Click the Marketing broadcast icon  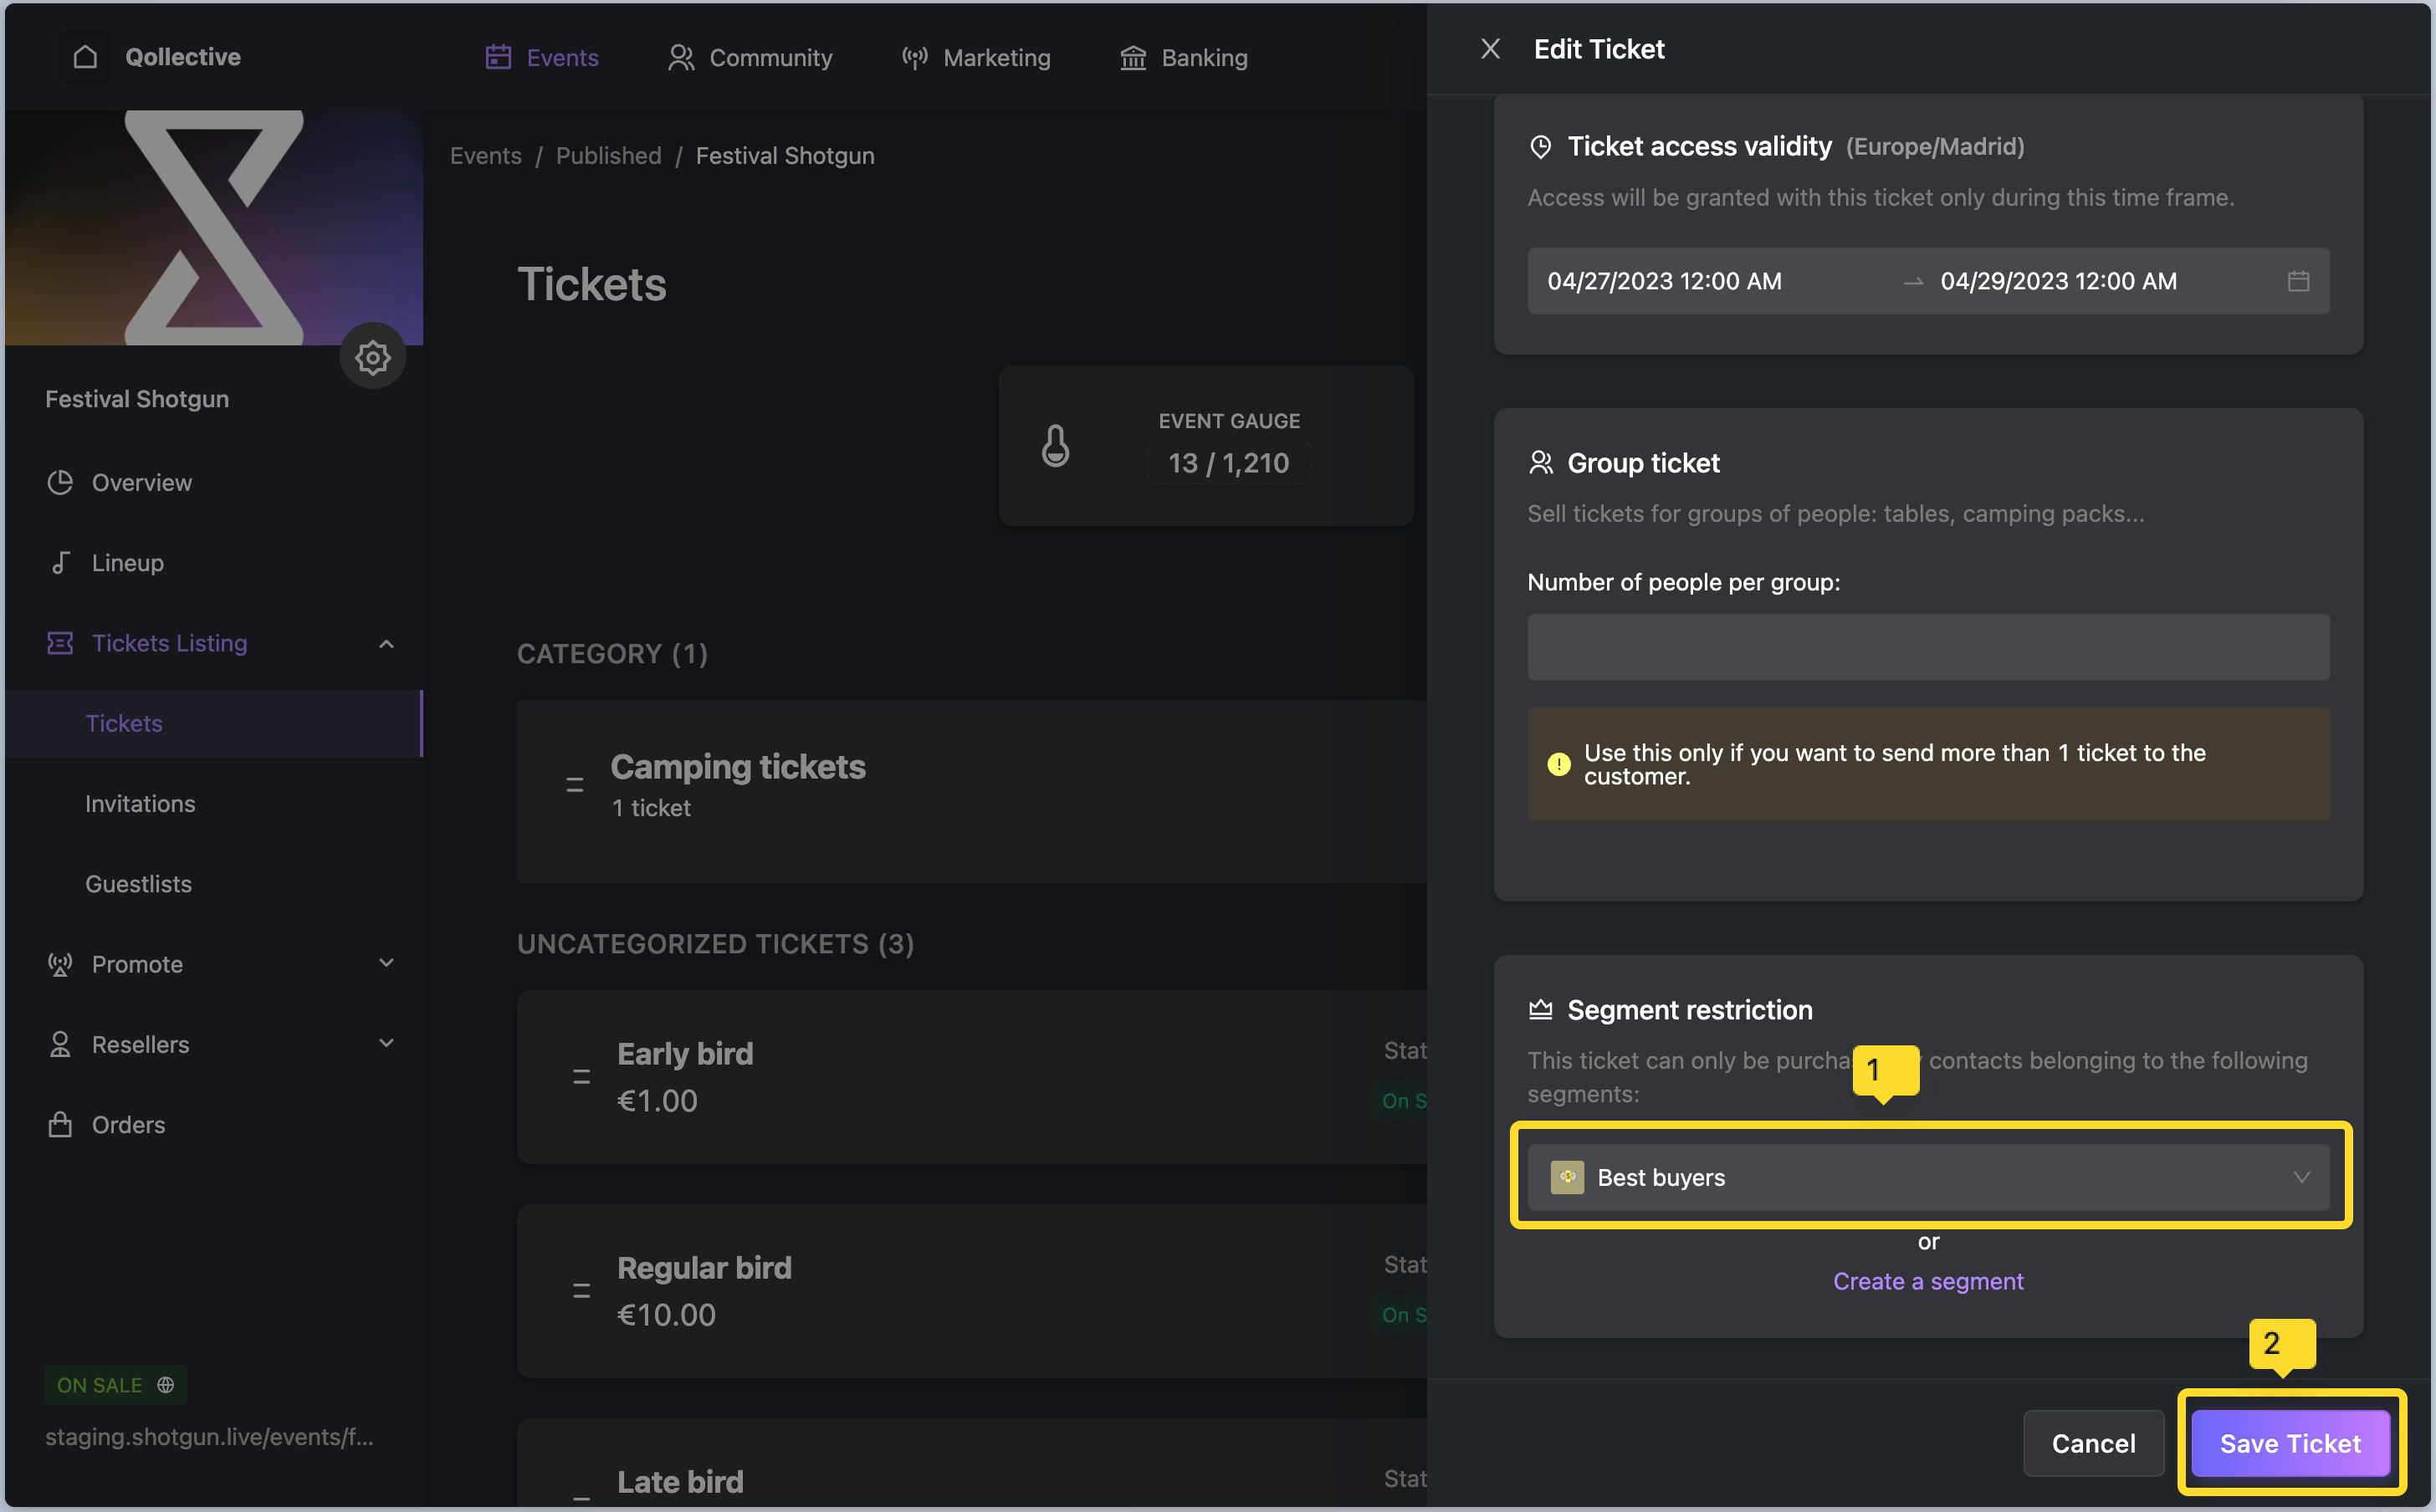click(914, 57)
